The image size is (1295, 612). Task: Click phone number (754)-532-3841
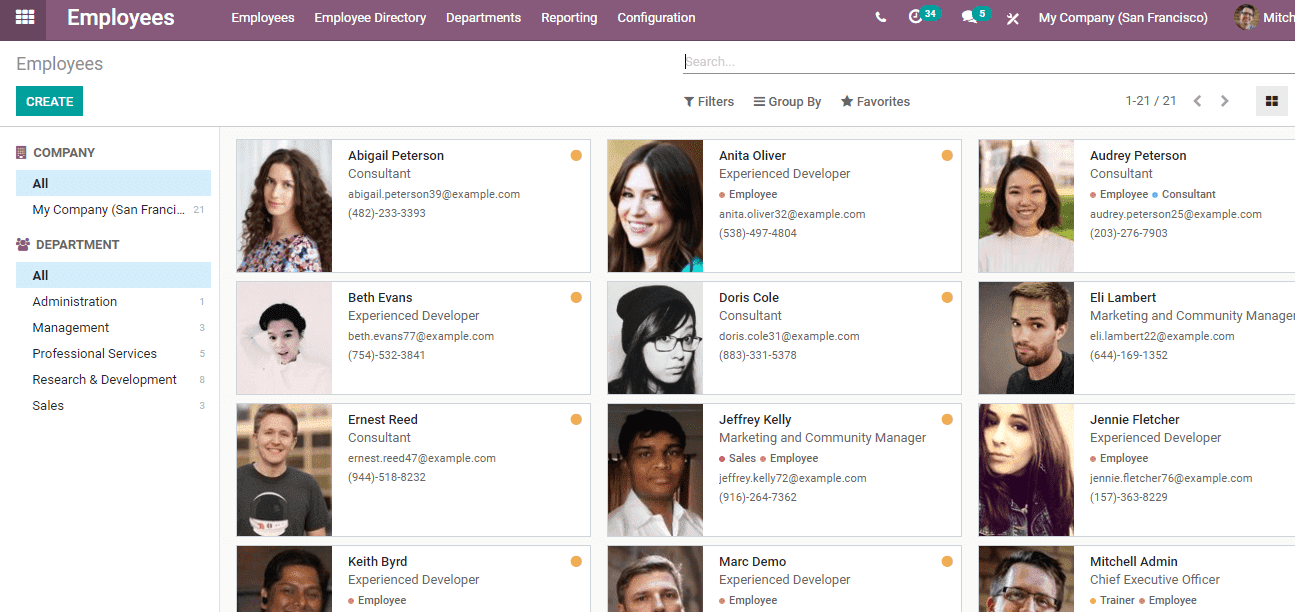click(x=387, y=355)
